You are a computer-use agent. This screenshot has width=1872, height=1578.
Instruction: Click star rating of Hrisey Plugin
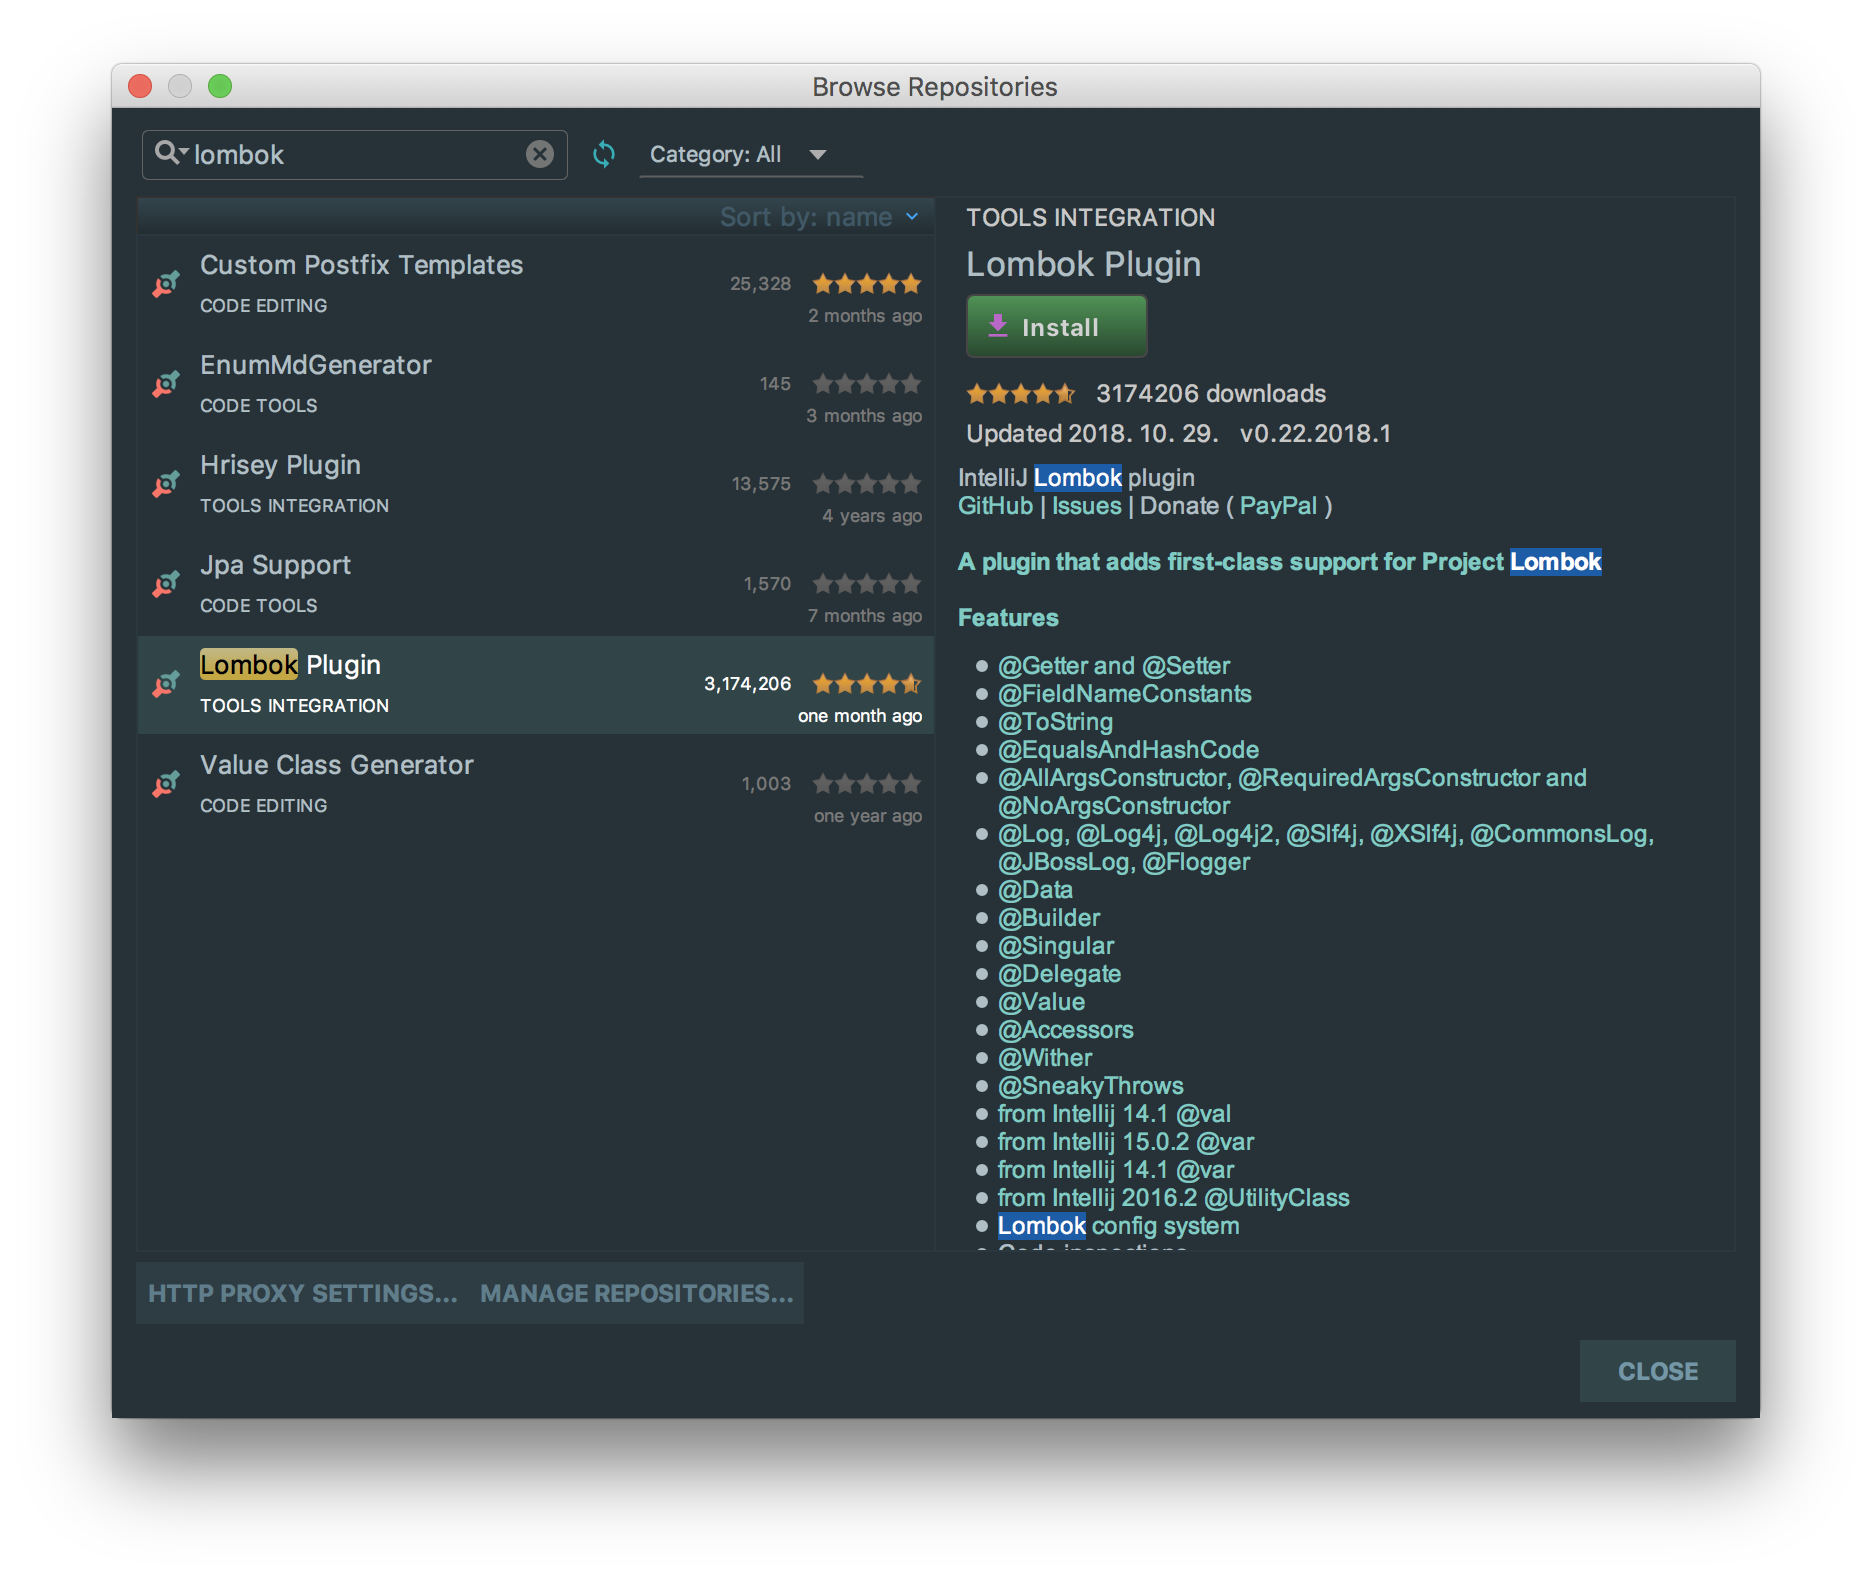(x=866, y=484)
